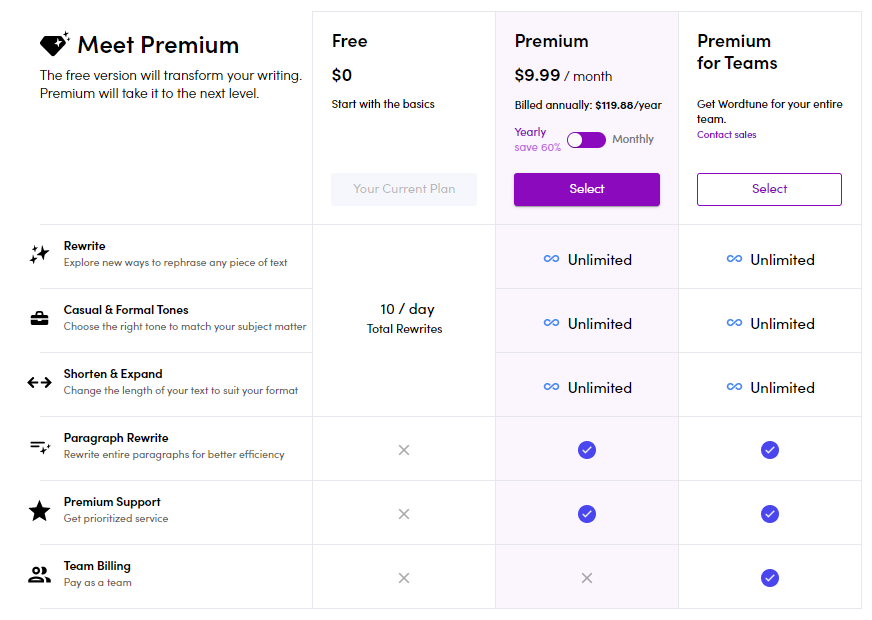
Task: Click the Premium Support star icon
Action: click(x=39, y=511)
